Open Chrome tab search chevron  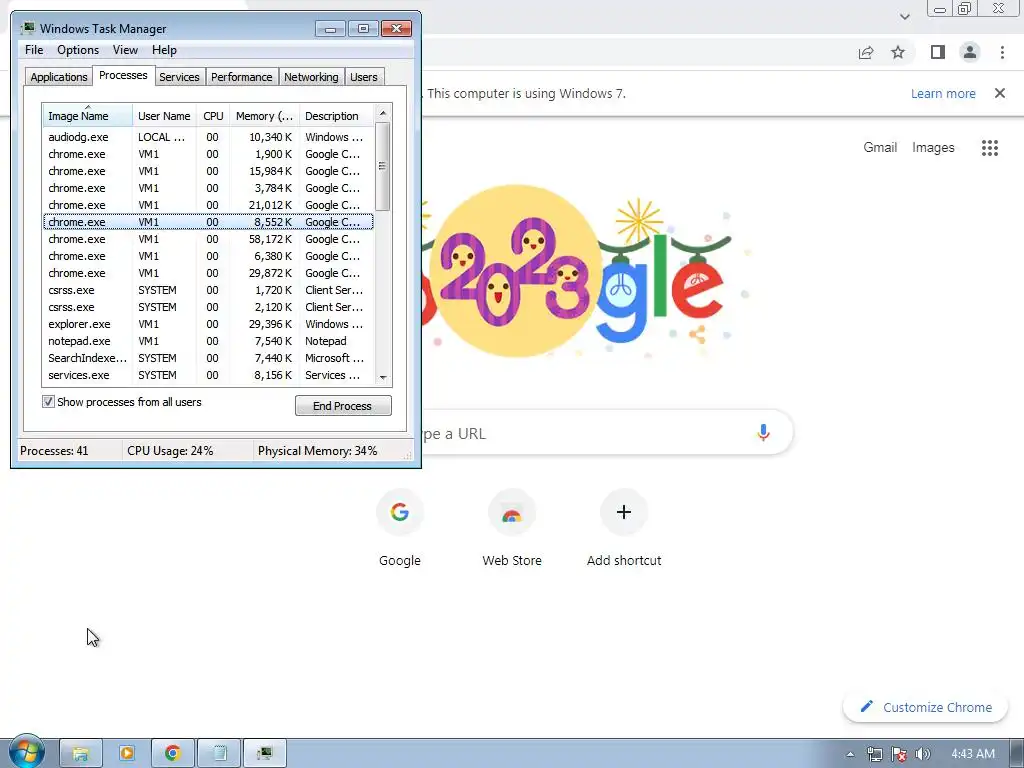[x=904, y=17]
